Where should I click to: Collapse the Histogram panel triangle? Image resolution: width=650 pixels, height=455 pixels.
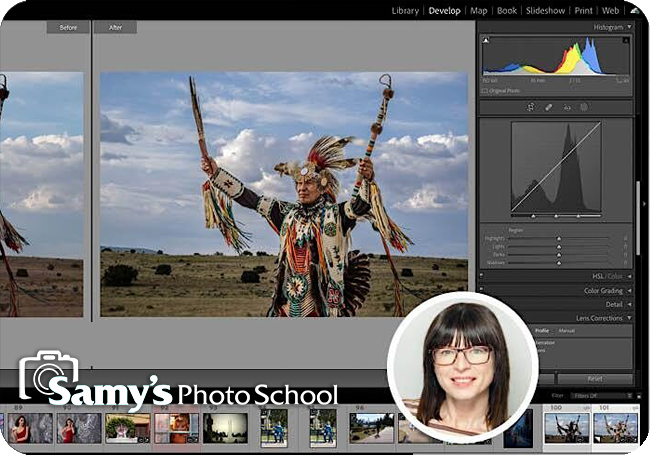[629, 27]
